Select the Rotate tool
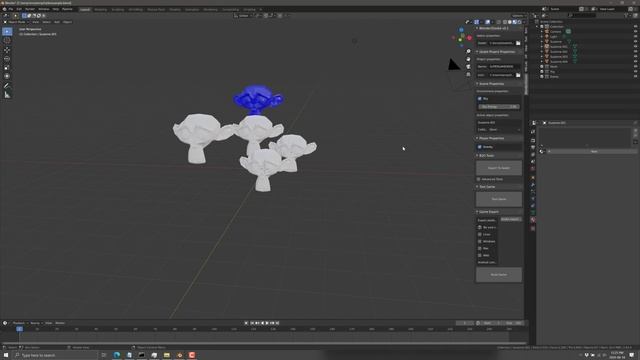This screenshot has height=360, width=640. (7, 59)
